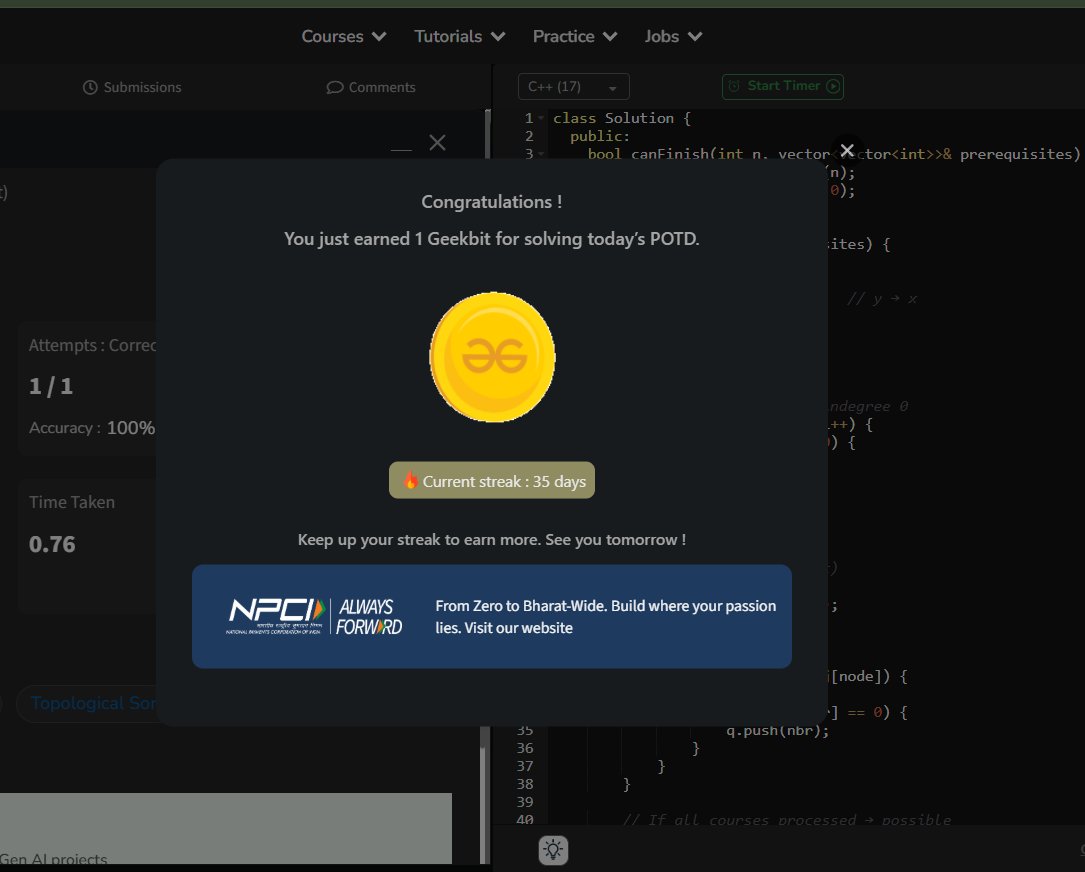This screenshot has height=872, width=1085.
Task: Click the Current streak 35 days badge
Action: (492, 480)
